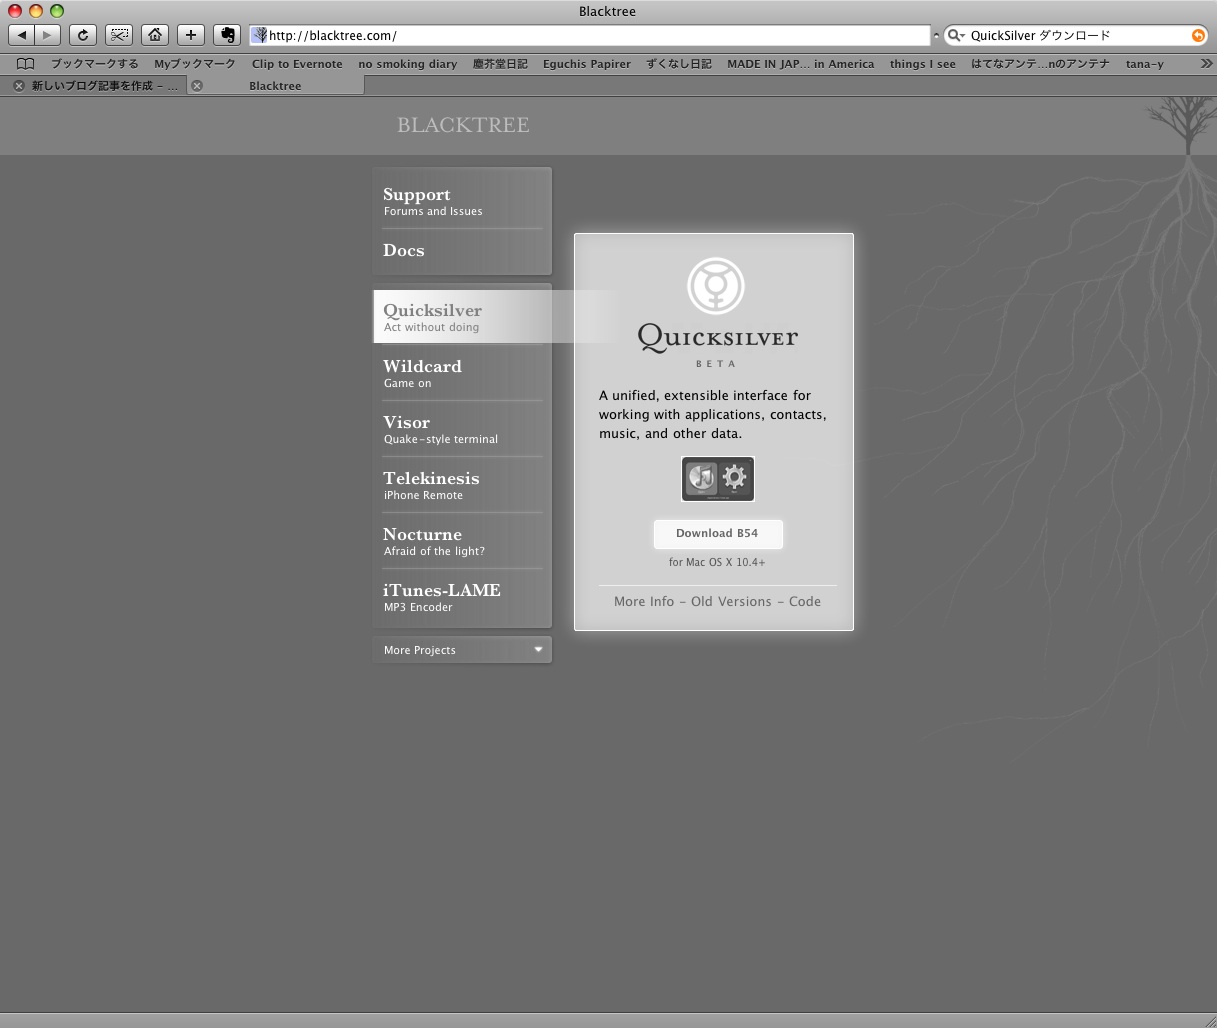Select the Blacktree tab

pyautogui.click(x=275, y=86)
